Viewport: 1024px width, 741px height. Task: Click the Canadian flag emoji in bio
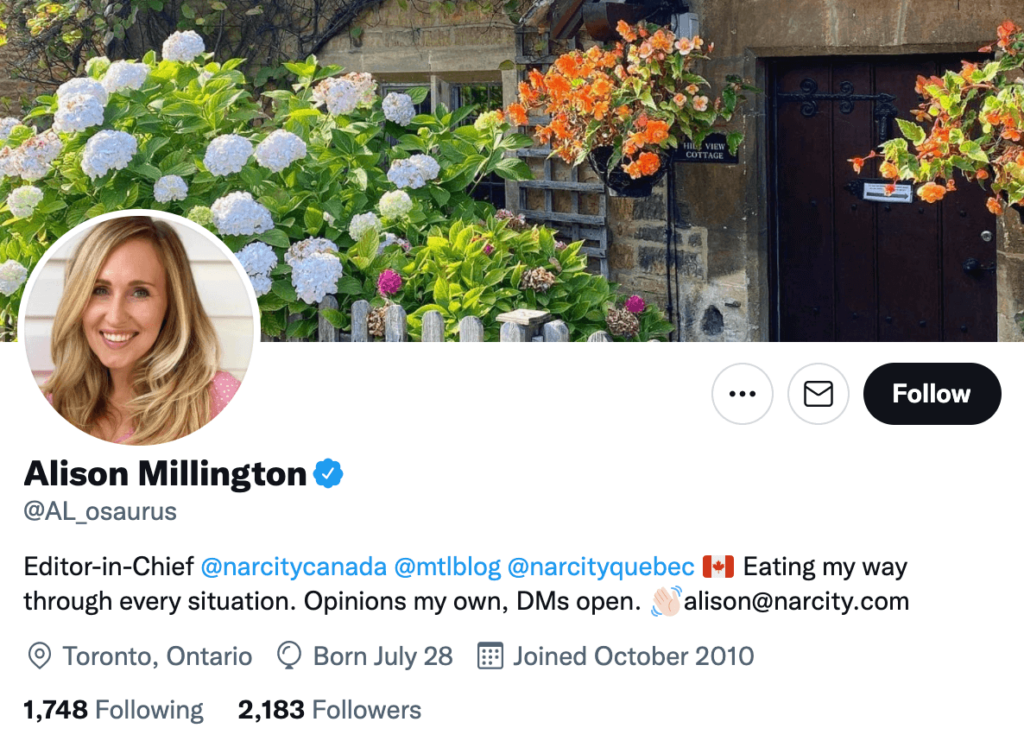[718, 567]
